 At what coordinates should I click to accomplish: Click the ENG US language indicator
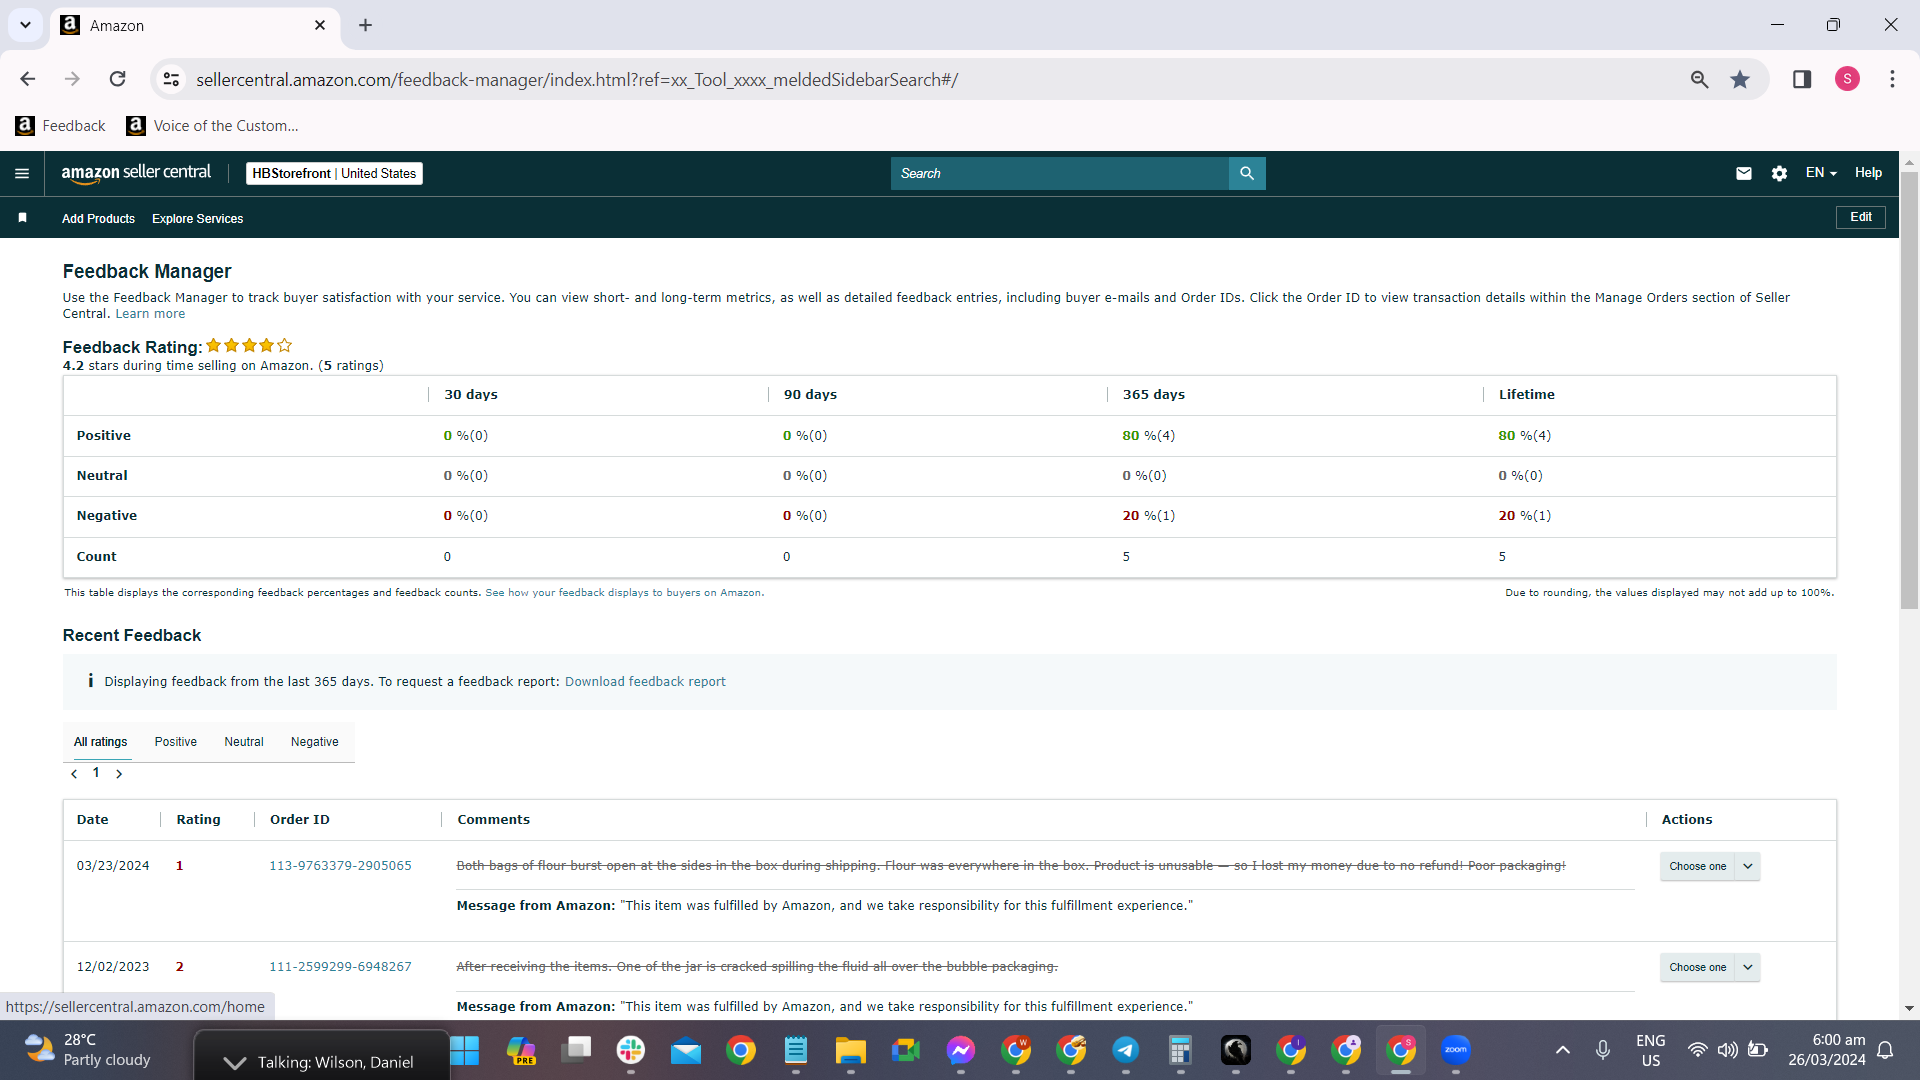[1651, 1050]
